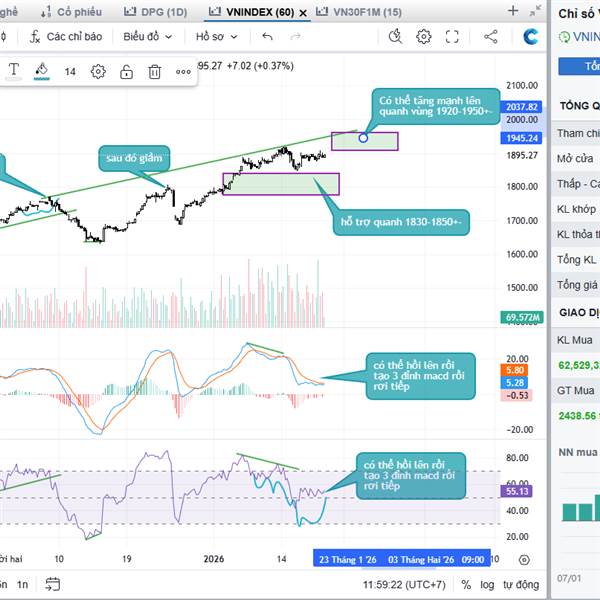The width and height of the screenshot is (600, 600).
Task: Open the background fill color picker
Action: click(41, 71)
